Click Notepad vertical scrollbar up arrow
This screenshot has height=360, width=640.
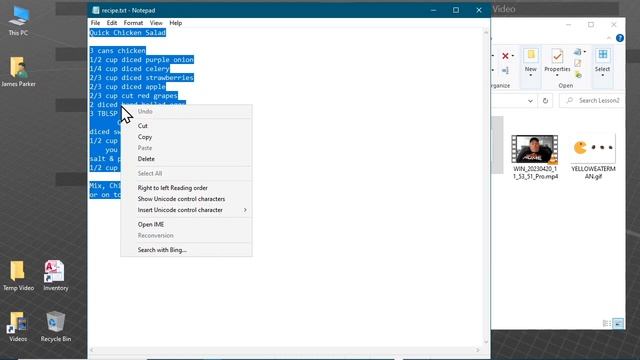coord(486,32)
